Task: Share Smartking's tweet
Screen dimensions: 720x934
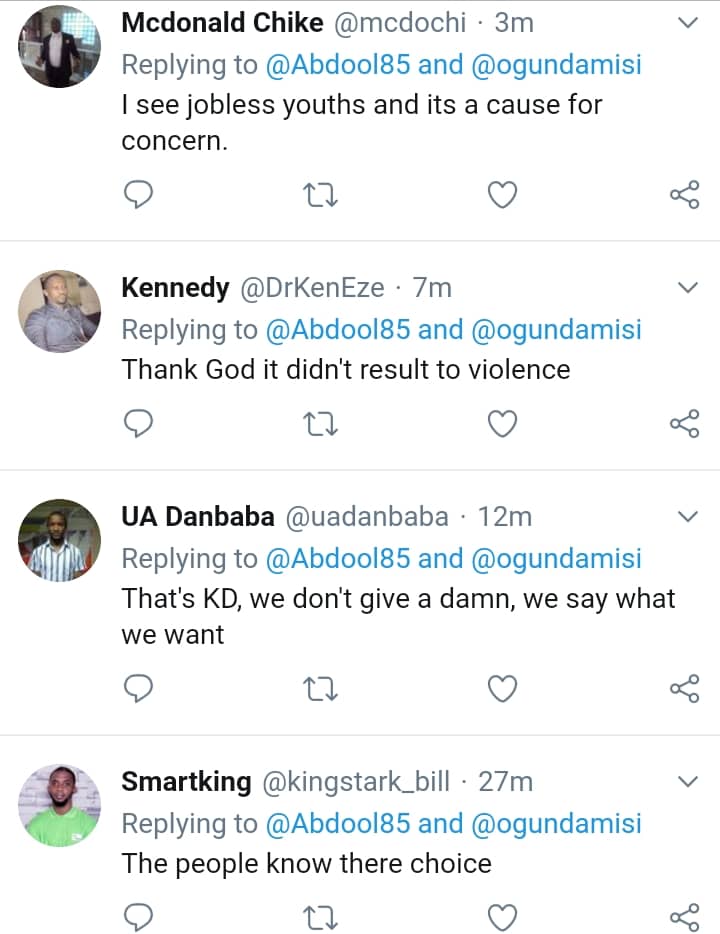Action: (x=684, y=916)
